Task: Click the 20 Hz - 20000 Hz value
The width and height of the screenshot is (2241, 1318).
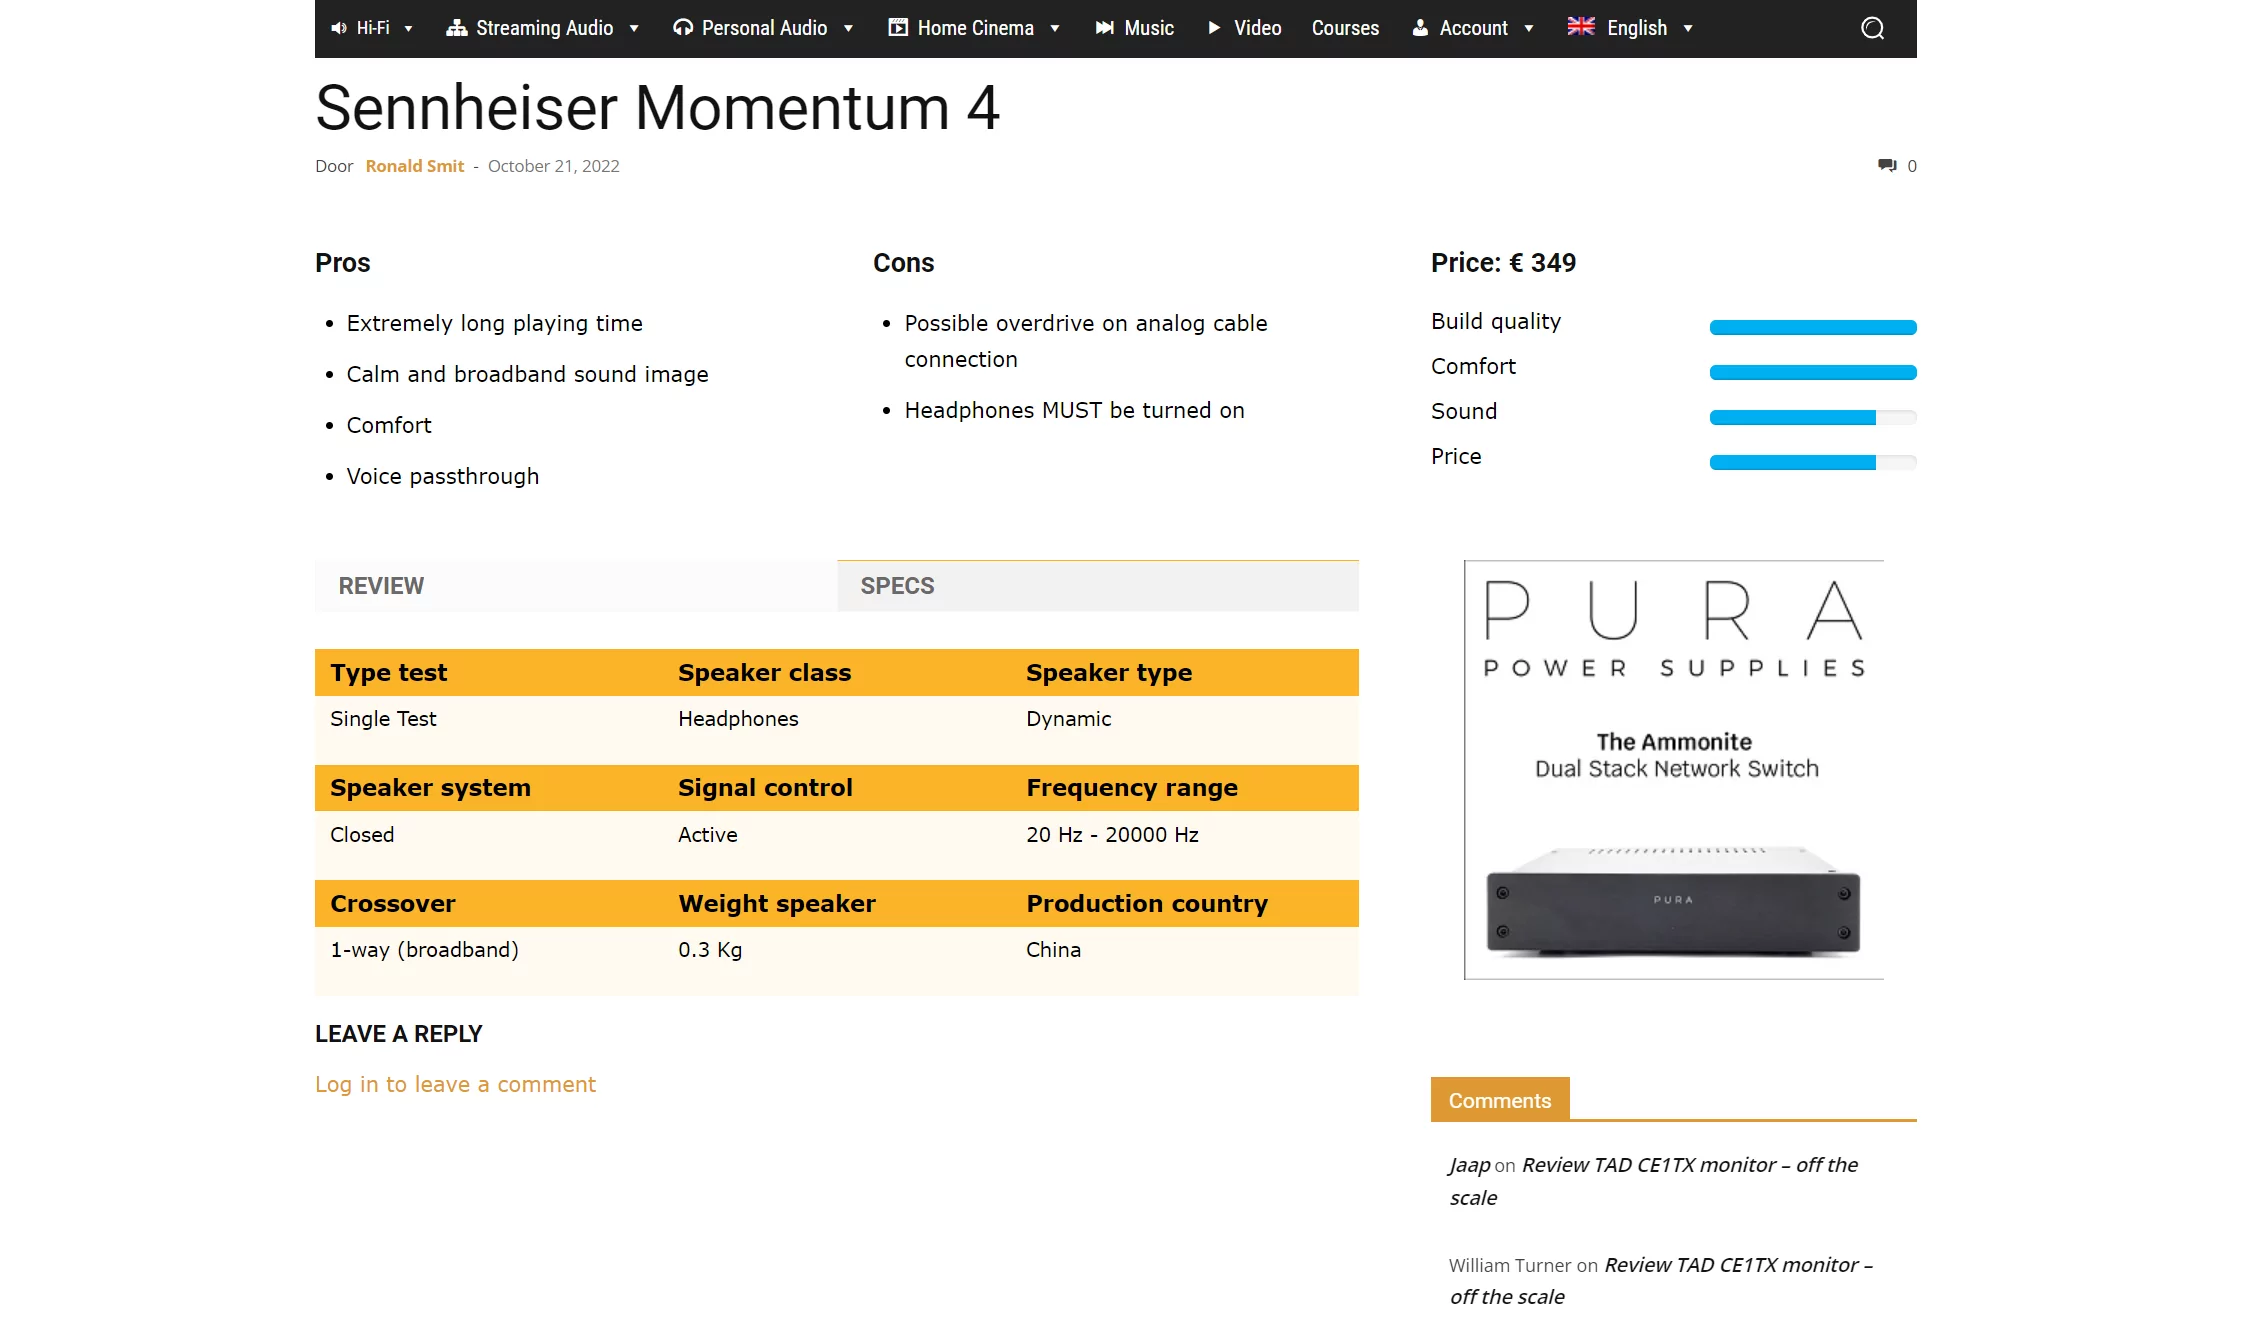Action: click(1112, 835)
